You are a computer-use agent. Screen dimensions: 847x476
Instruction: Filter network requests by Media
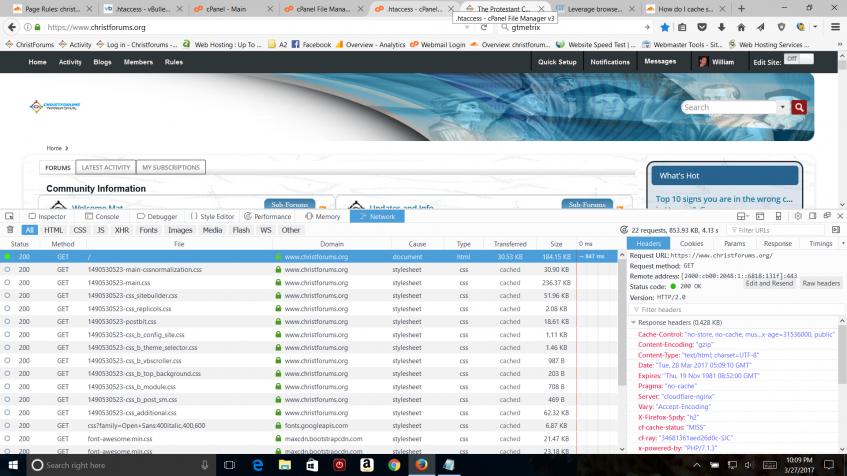(212, 230)
